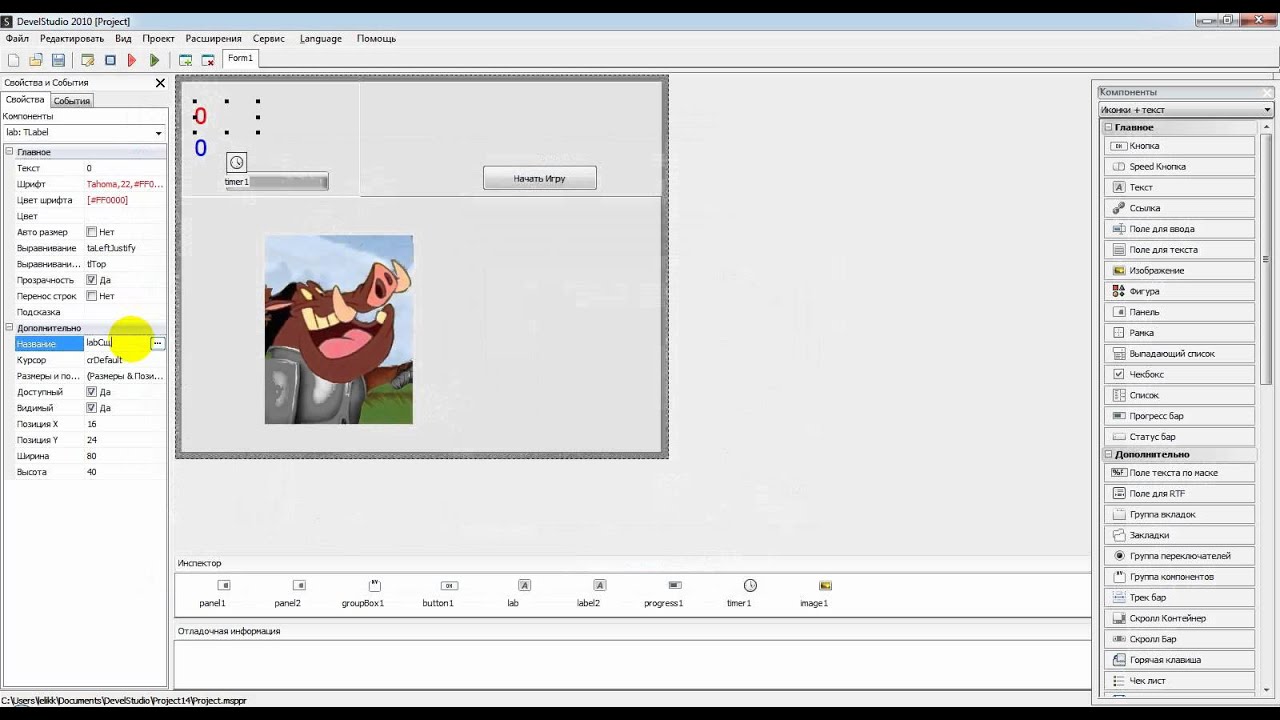Pick the Текст component from the palette
The height and width of the screenshot is (720, 1280).
[1180, 187]
